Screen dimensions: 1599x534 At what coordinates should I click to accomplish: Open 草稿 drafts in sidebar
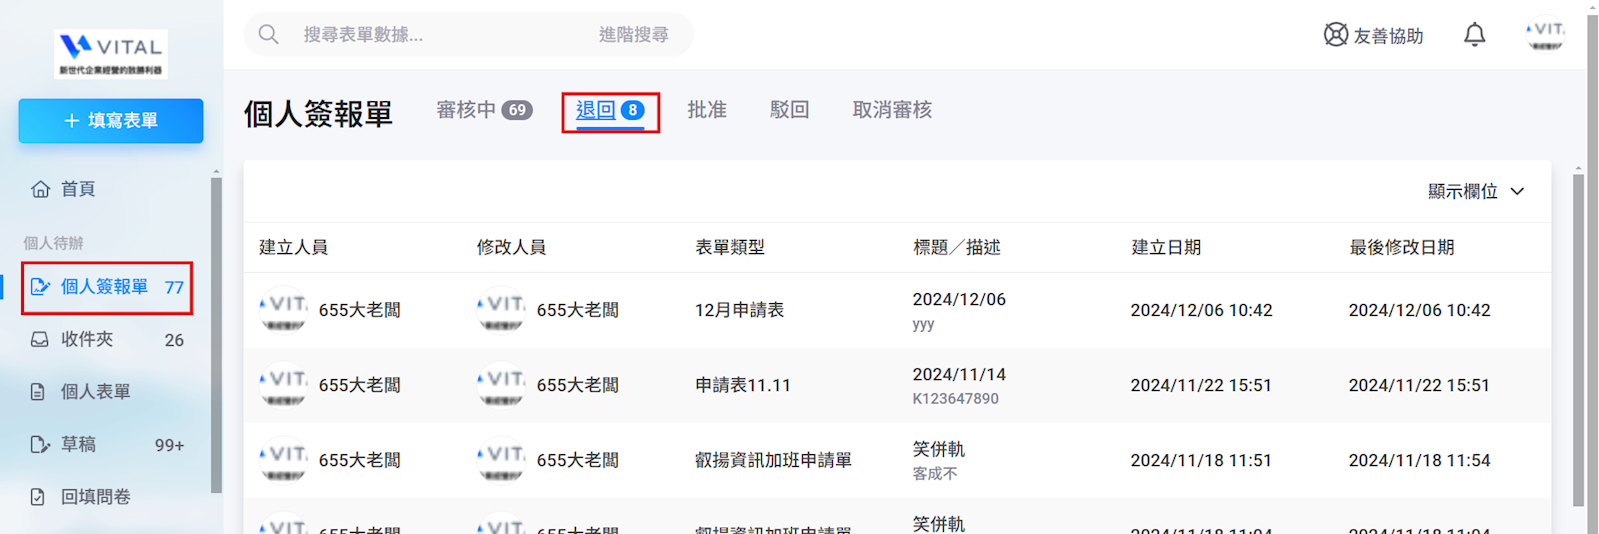(78, 445)
